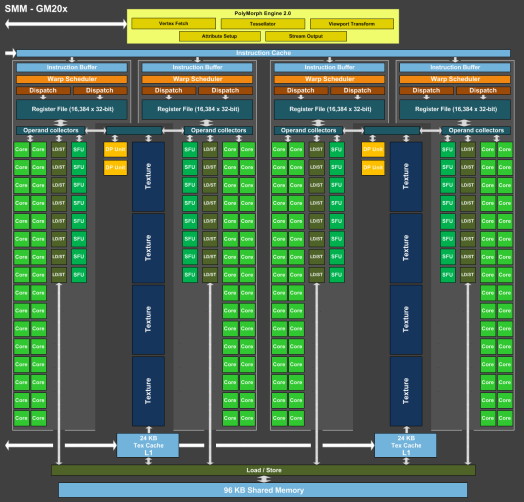This screenshot has width=524, height=502.
Task: Select the Attribute Setup block
Action: coord(220,36)
